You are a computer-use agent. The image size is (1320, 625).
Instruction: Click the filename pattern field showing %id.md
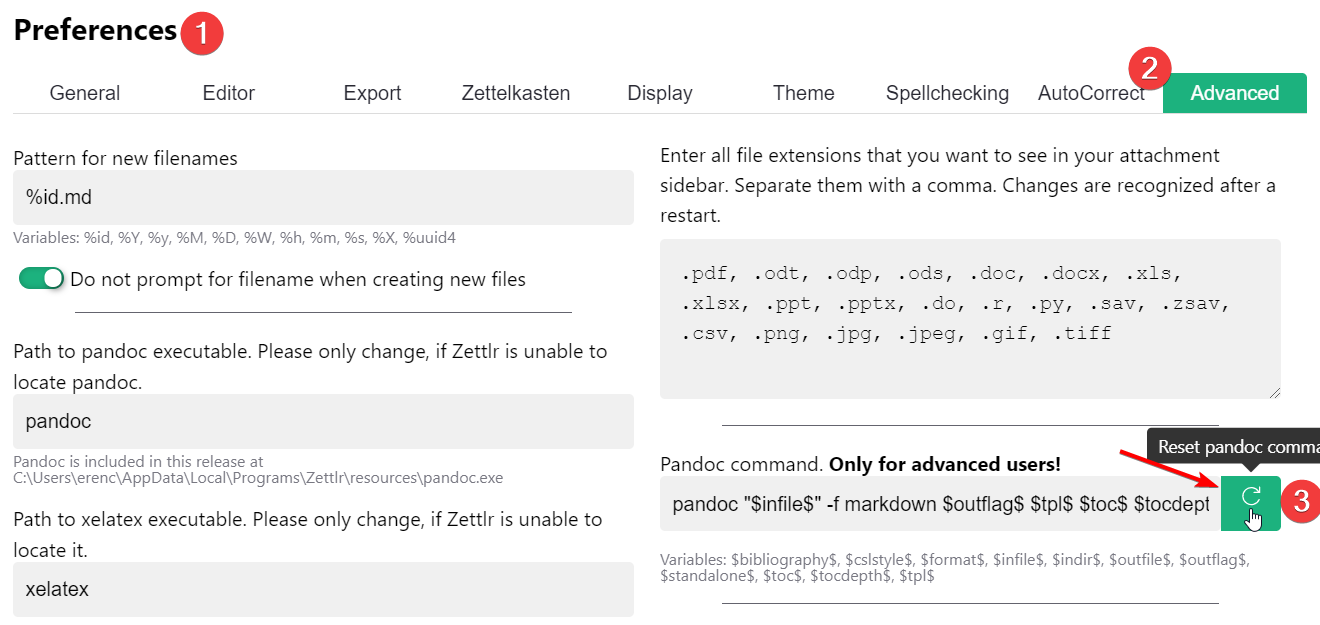click(320, 197)
